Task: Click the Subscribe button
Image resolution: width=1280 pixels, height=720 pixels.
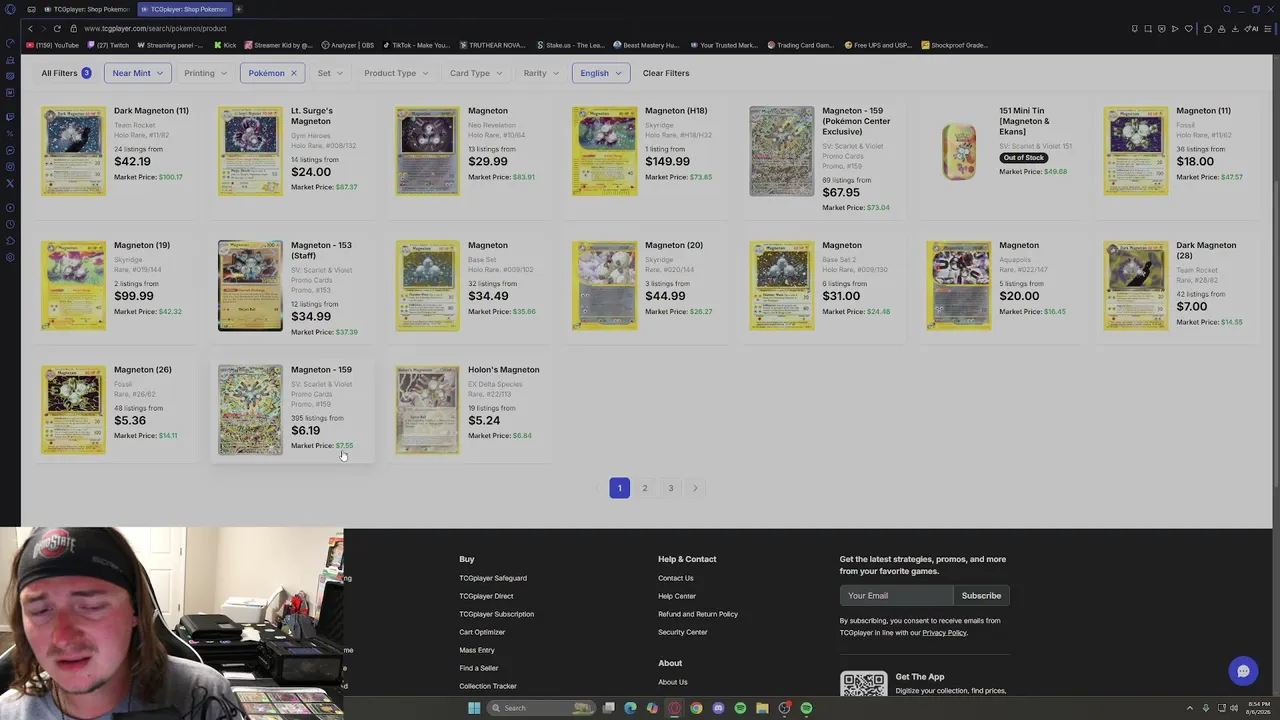Action: 981,596
